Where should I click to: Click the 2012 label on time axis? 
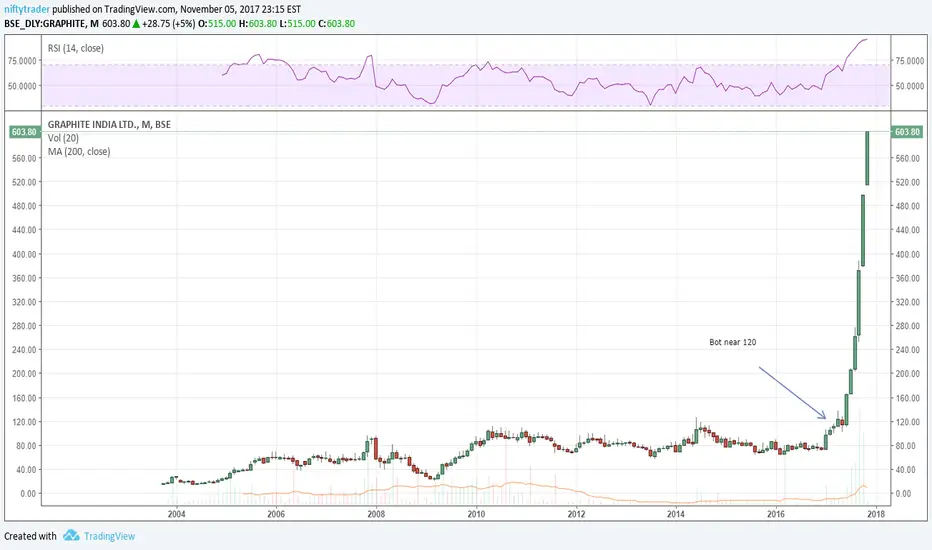coord(576,514)
